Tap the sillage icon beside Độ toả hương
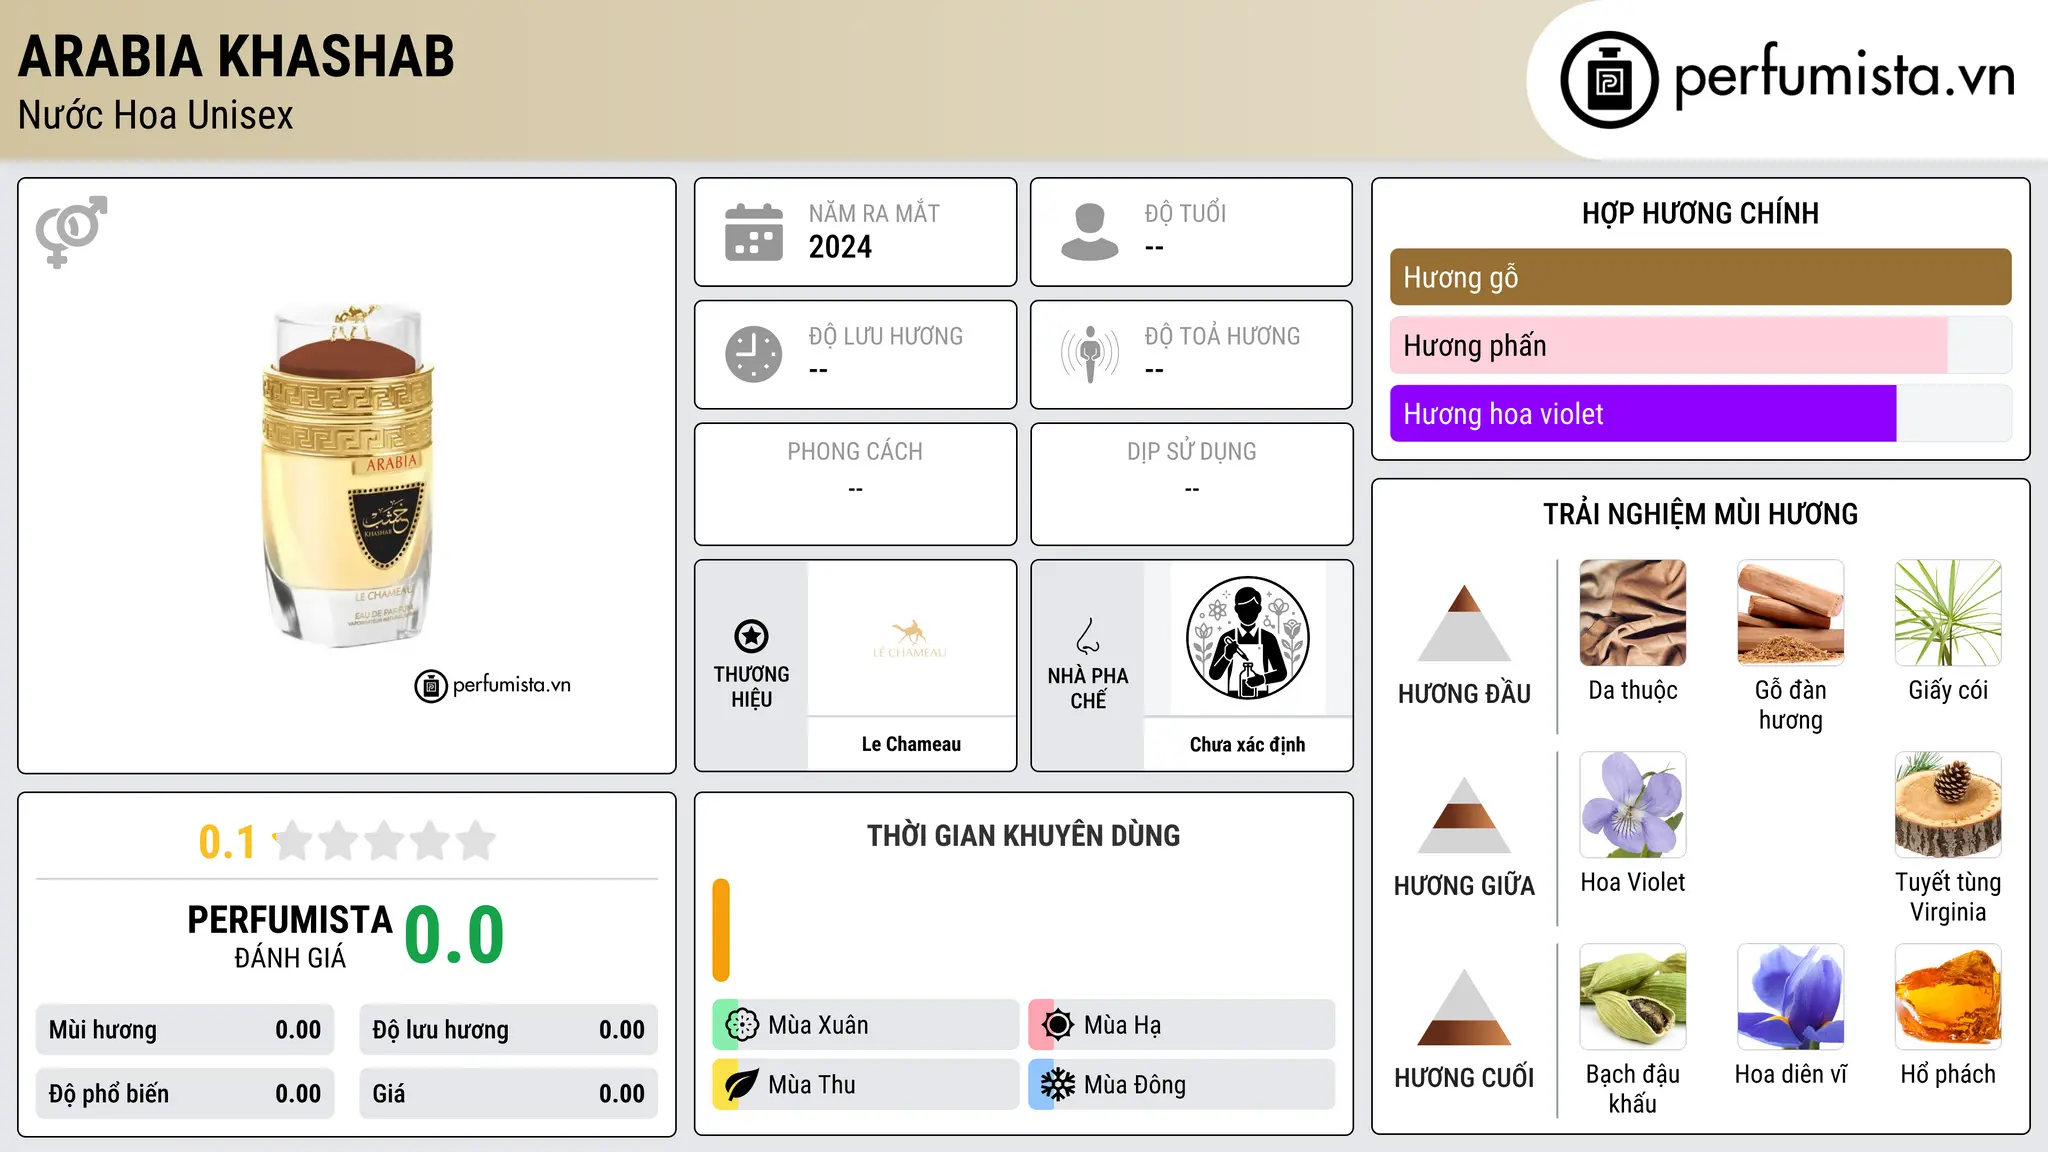Screen dimensions: 2048x1152 pyautogui.click(x=1089, y=354)
